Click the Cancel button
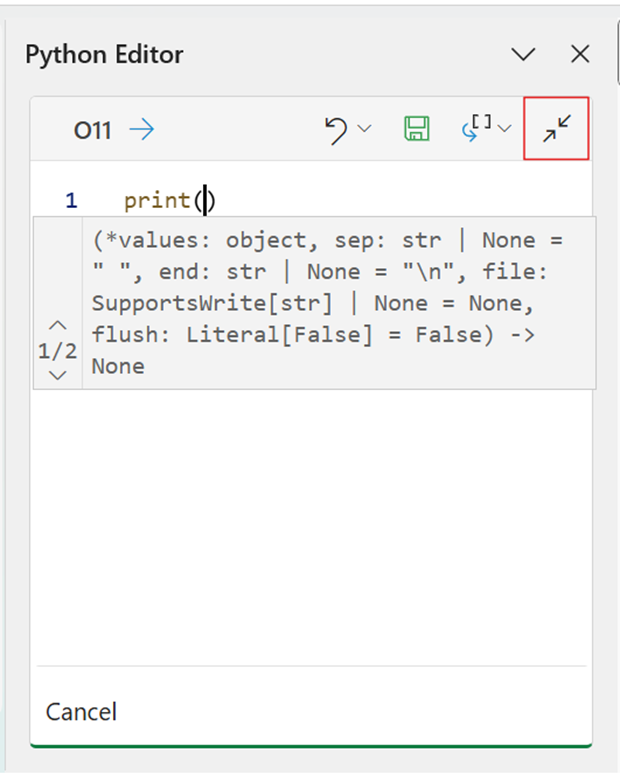620x774 pixels. tap(81, 712)
